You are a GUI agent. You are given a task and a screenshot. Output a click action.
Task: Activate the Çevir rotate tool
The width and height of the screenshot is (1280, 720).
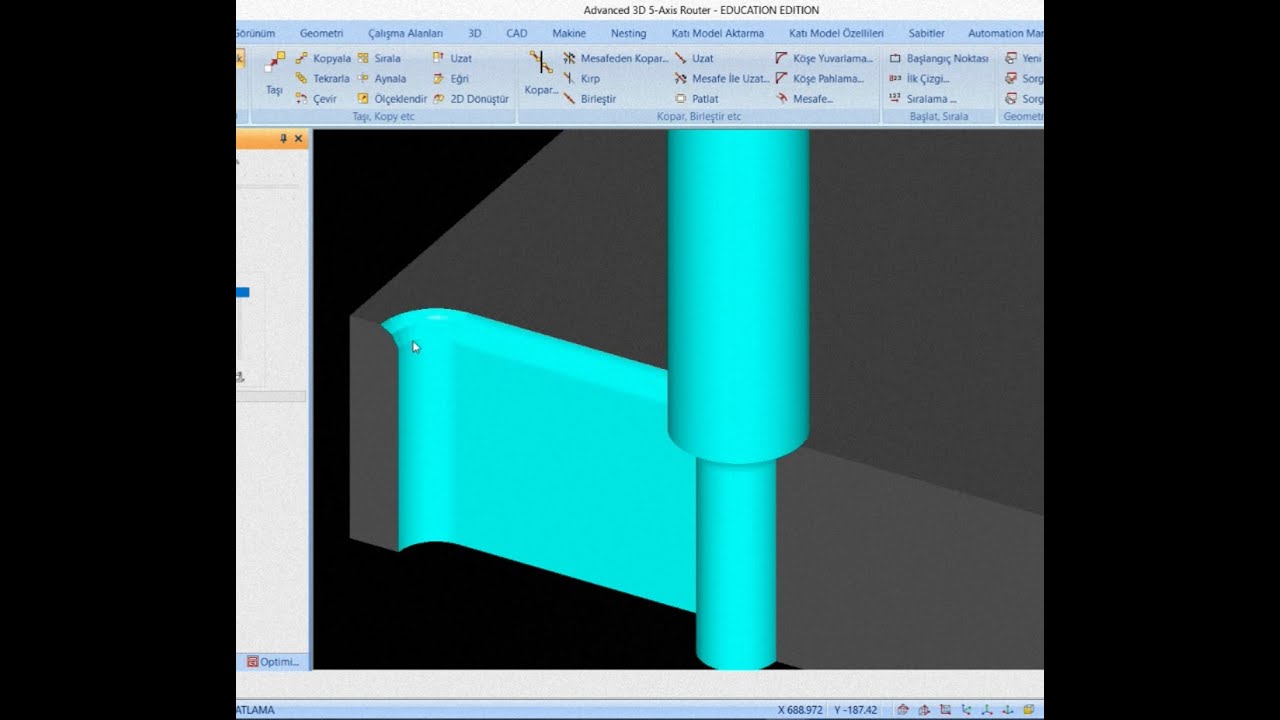[x=316, y=99]
